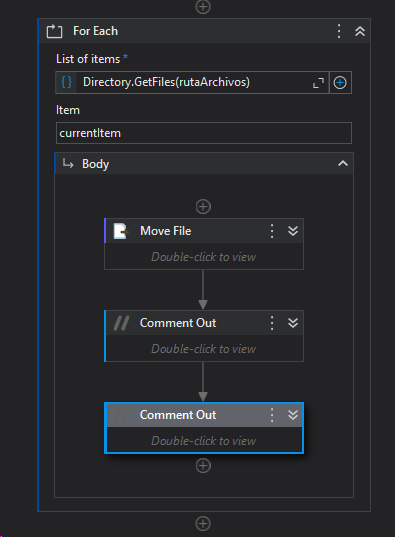Click the For Each activity icon
The width and height of the screenshot is (395, 537).
coord(54,31)
